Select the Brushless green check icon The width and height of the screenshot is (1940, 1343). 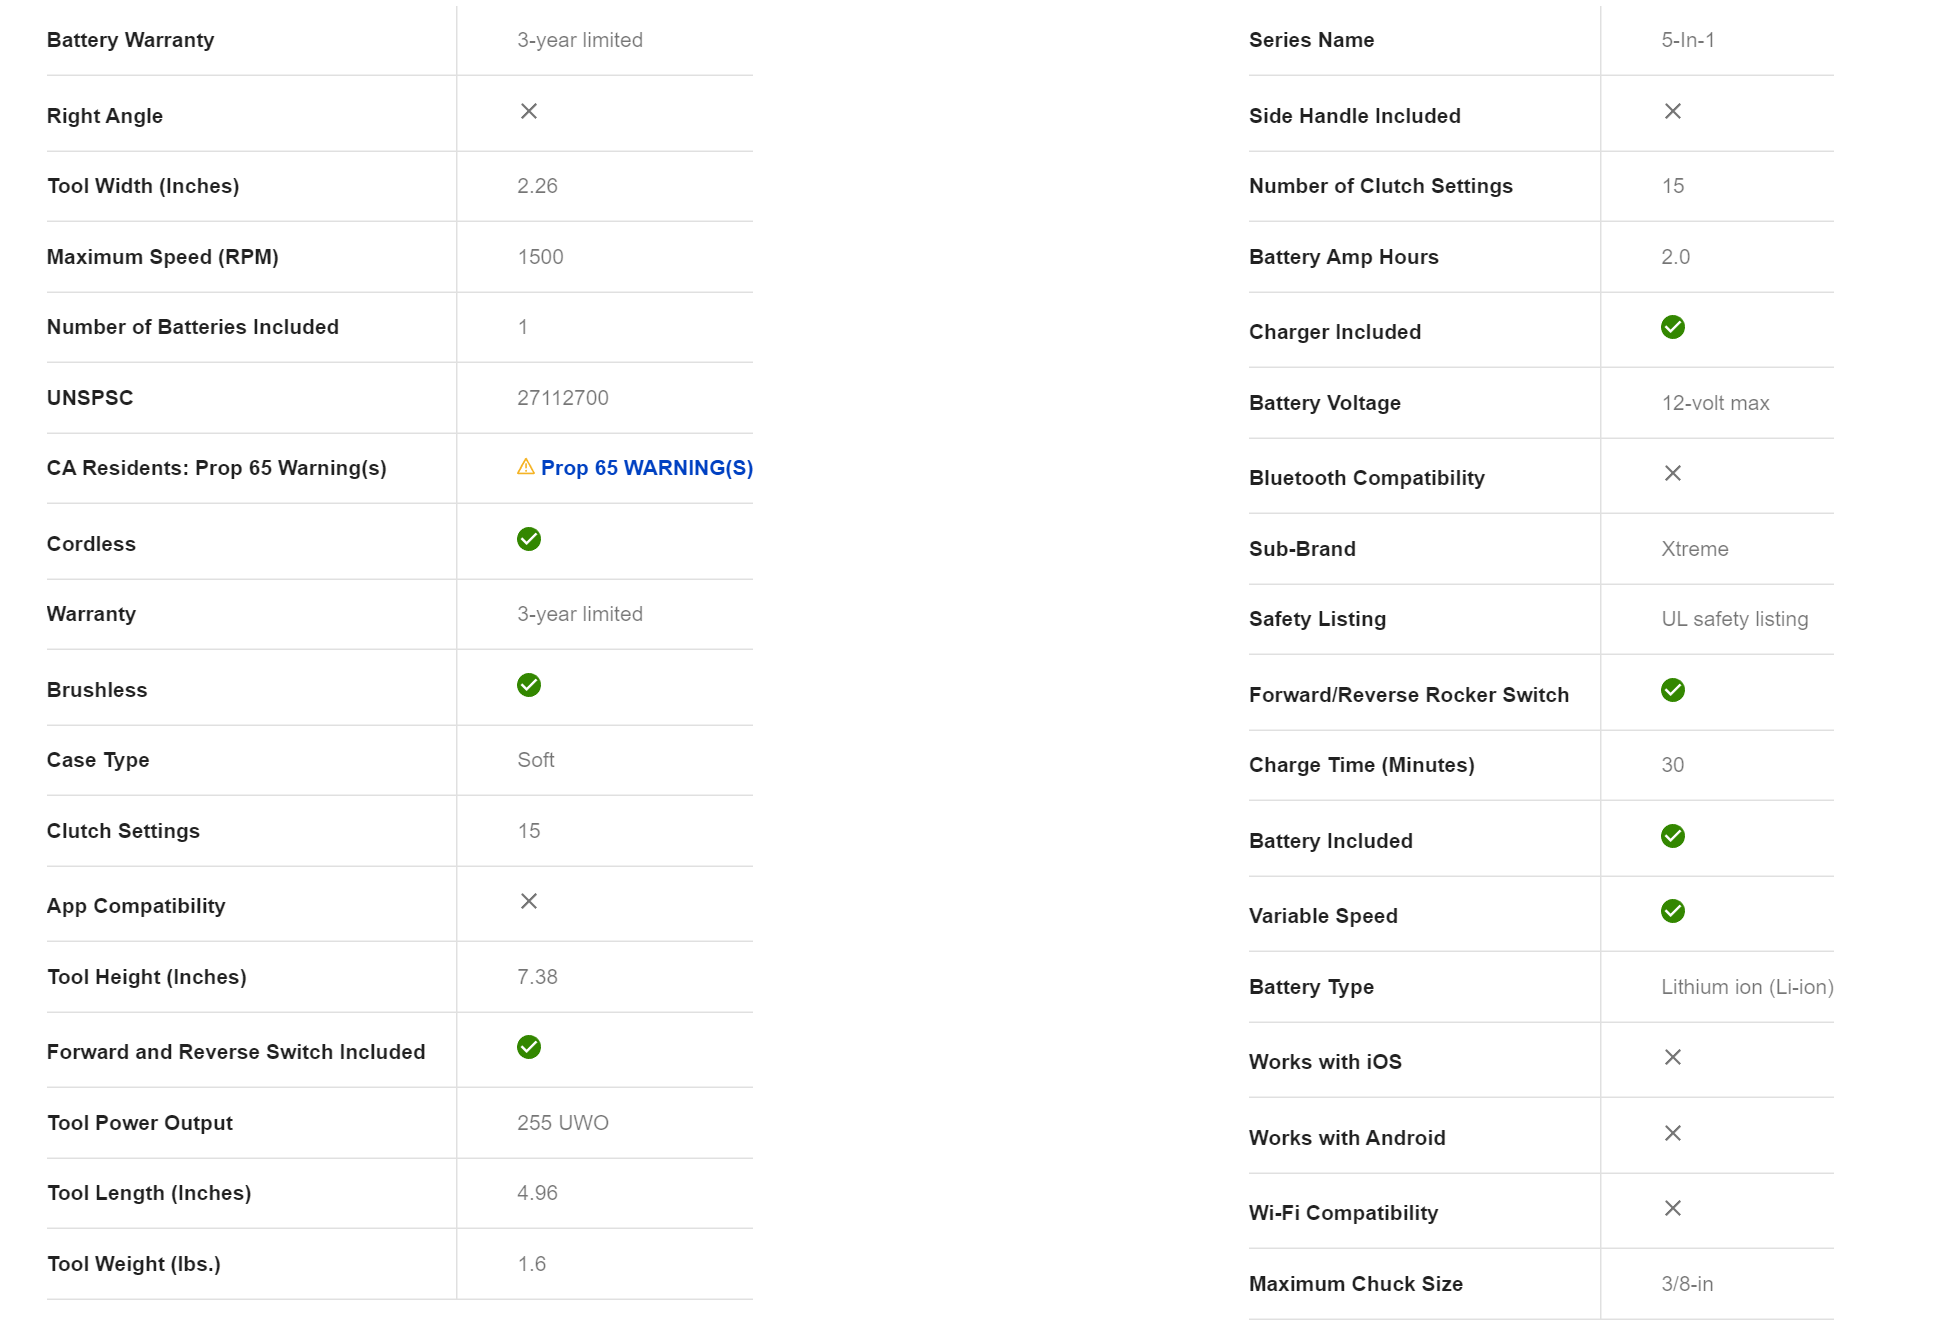coord(529,685)
